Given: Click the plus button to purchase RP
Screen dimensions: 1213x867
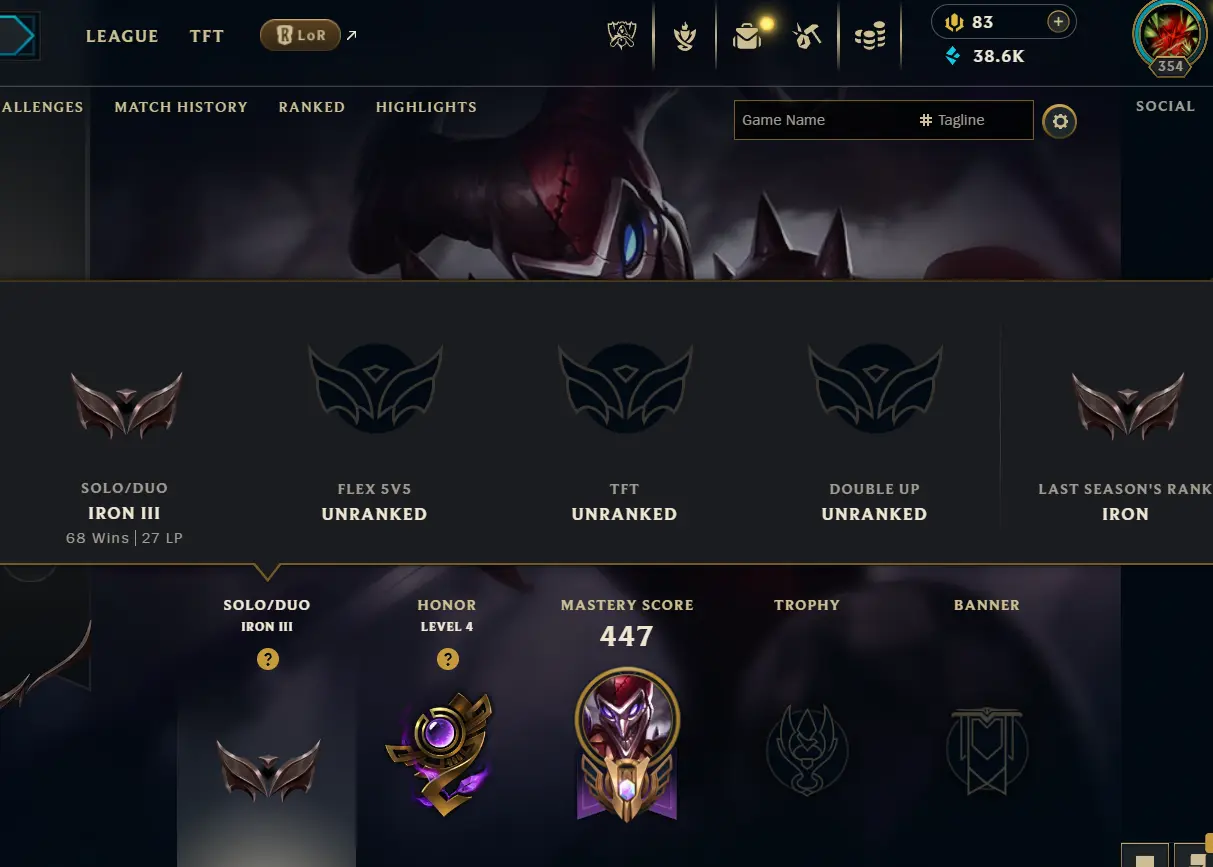Looking at the screenshot, I should click(1058, 22).
